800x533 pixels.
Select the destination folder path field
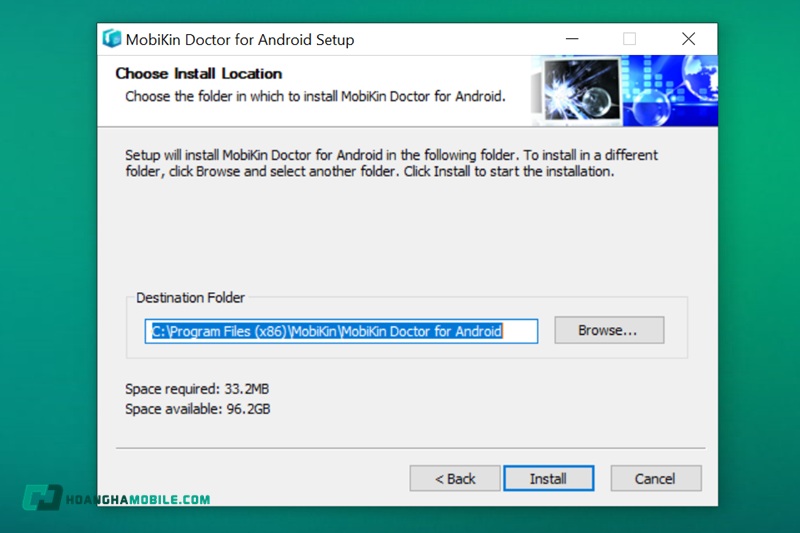[x=341, y=331]
